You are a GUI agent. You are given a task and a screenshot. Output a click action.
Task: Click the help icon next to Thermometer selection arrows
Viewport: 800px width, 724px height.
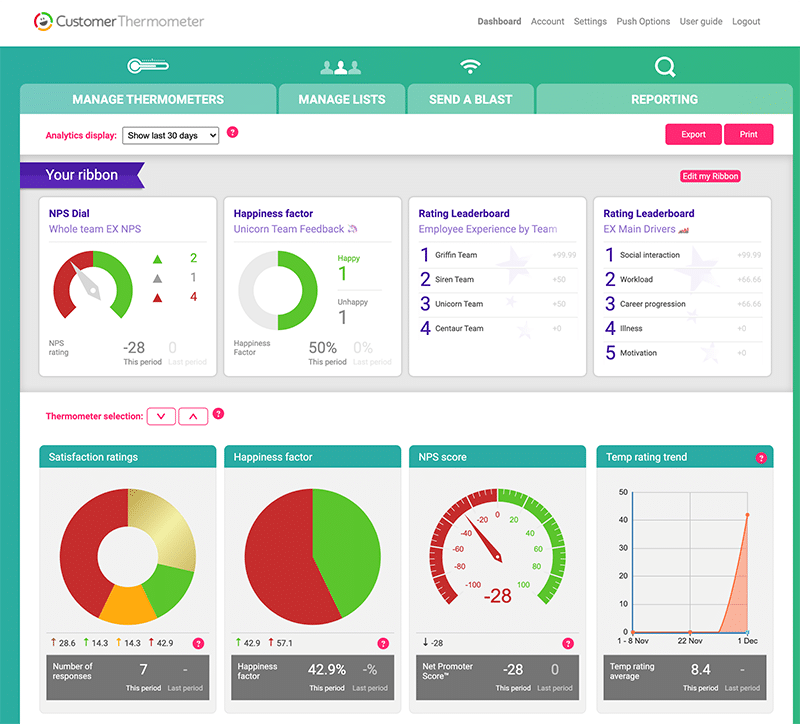(x=219, y=414)
